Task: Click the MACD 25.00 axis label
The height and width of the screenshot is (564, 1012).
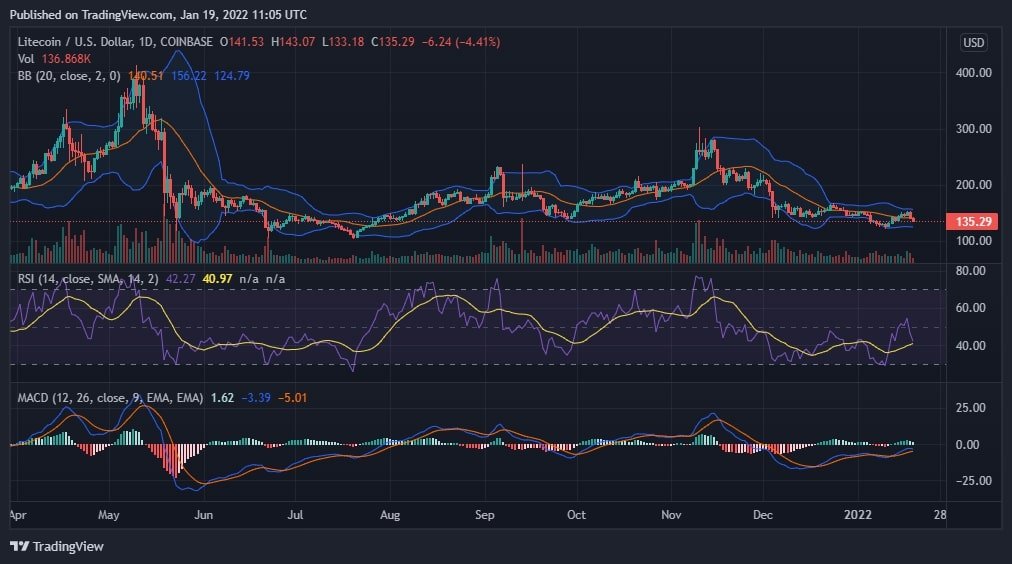Action: point(970,408)
